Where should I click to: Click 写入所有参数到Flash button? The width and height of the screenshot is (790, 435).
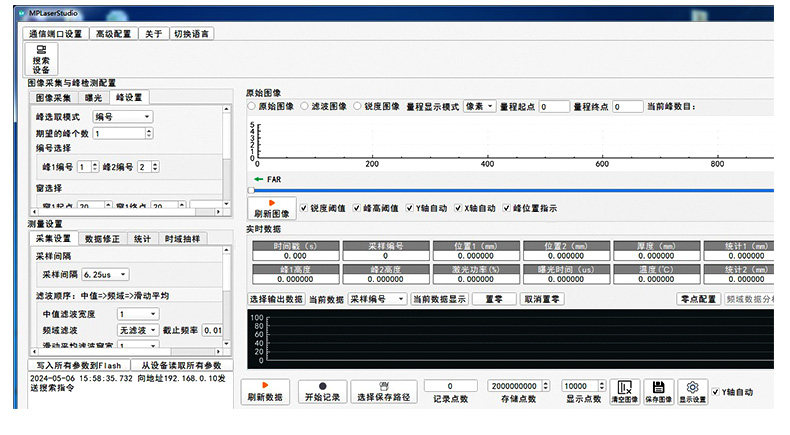click(x=79, y=365)
